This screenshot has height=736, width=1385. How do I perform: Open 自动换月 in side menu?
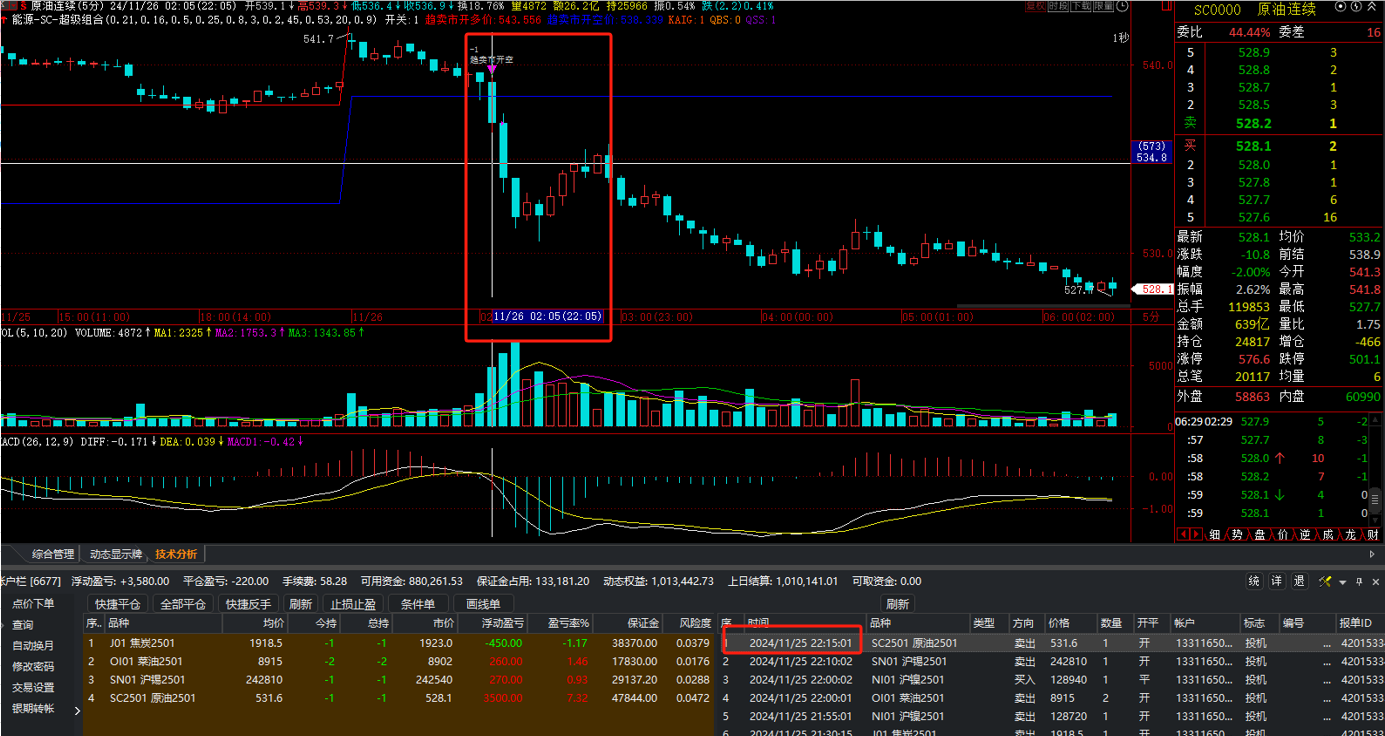coord(34,646)
